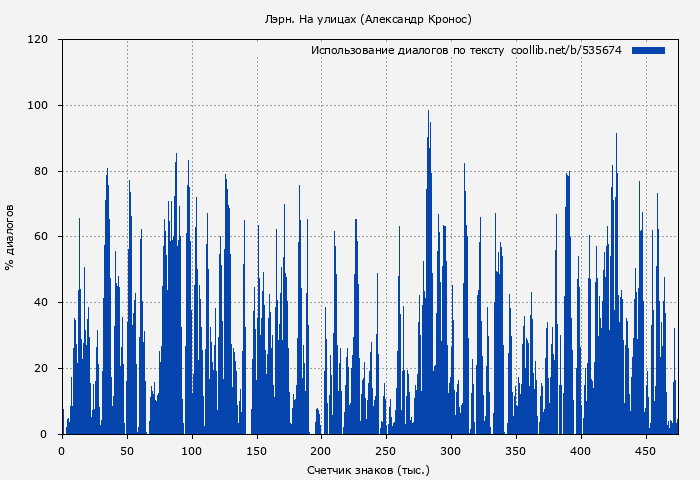Click the chart title "Лэрн. На улицах"
The height and width of the screenshot is (480, 700).
(368, 19)
